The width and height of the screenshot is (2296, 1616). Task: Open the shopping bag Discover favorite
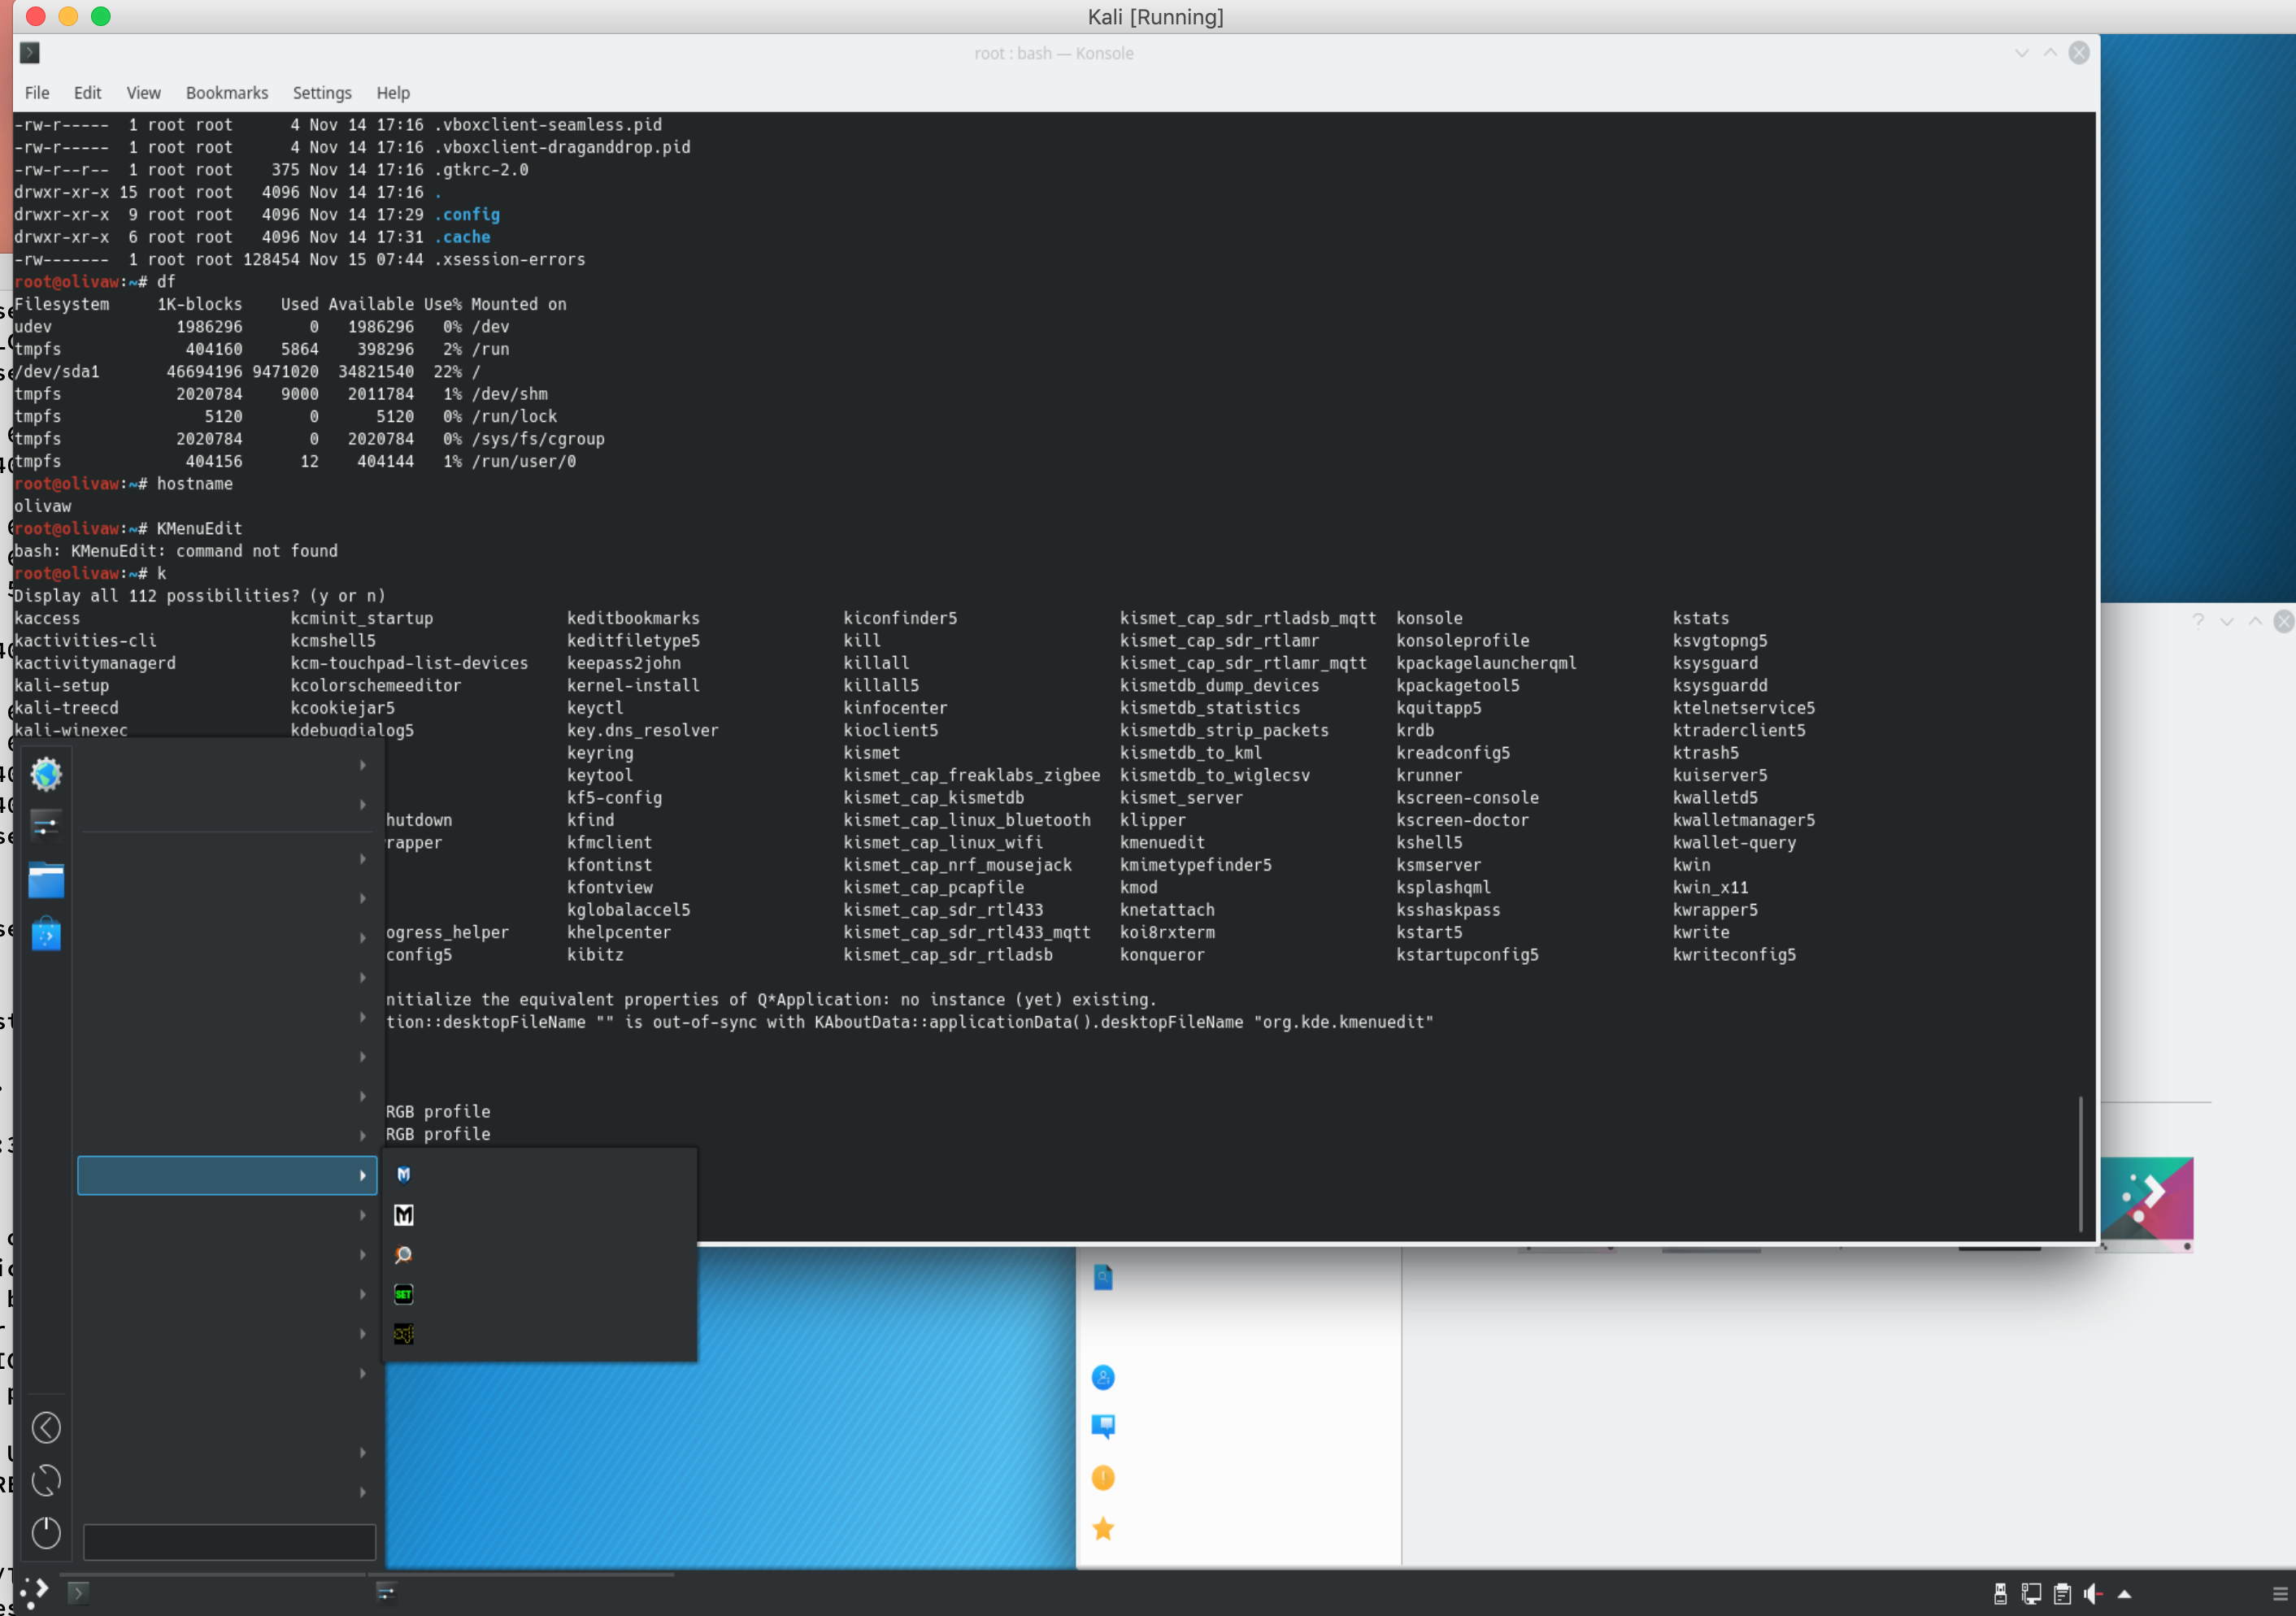coord(46,934)
